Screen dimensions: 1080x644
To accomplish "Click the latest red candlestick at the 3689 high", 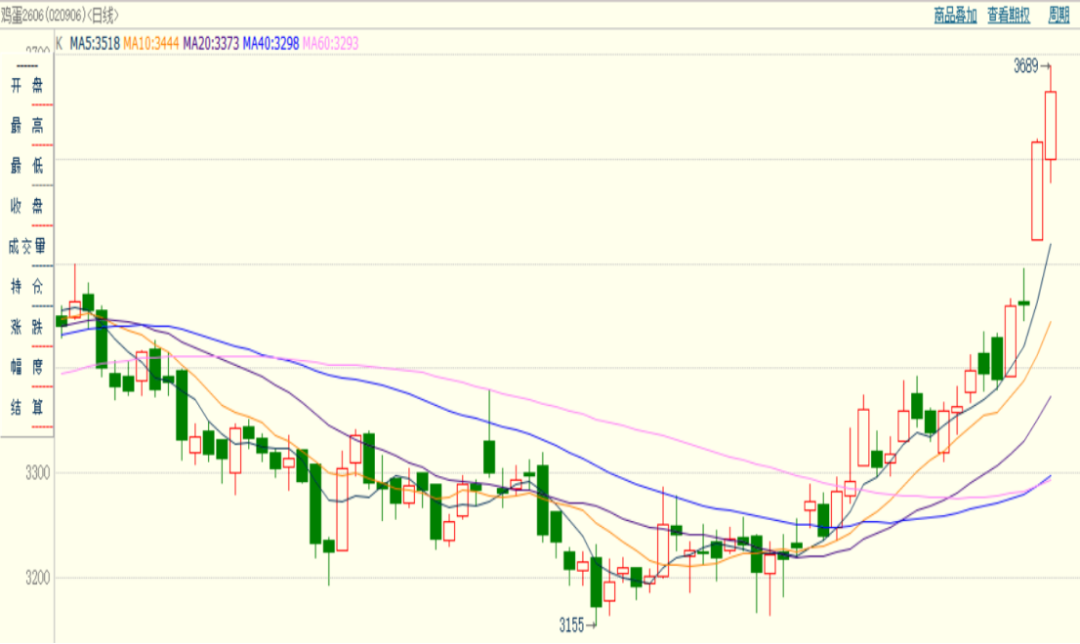I will pos(1050,125).
